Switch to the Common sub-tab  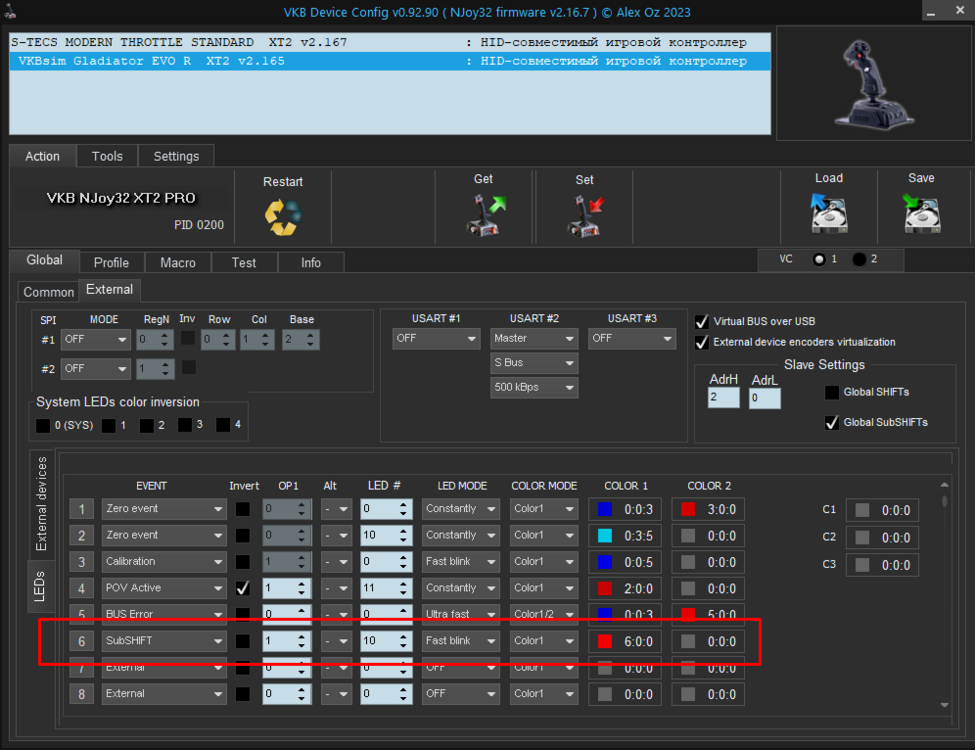click(x=49, y=292)
